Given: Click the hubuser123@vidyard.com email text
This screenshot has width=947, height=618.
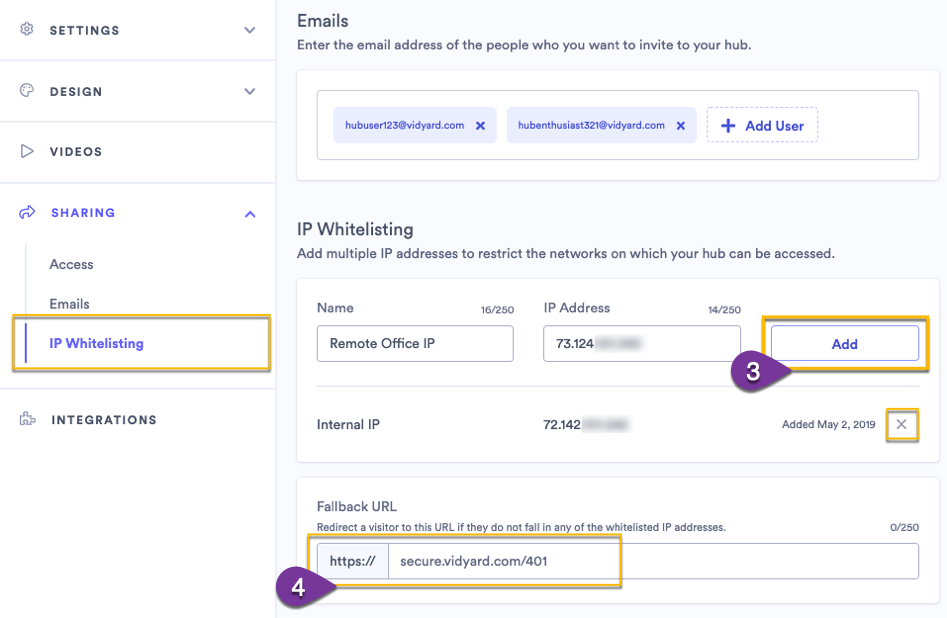Looking at the screenshot, I should (x=405, y=125).
